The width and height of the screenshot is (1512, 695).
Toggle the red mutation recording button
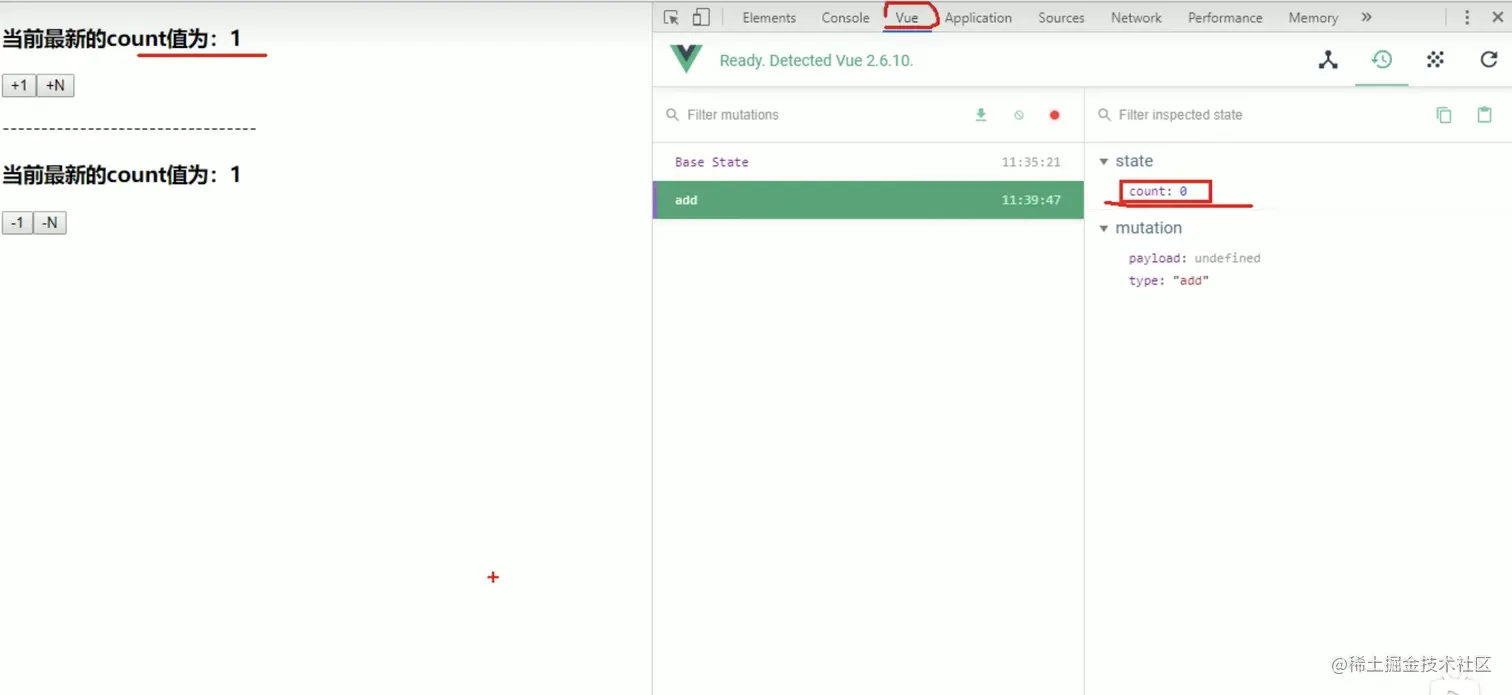coord(1054,115)
